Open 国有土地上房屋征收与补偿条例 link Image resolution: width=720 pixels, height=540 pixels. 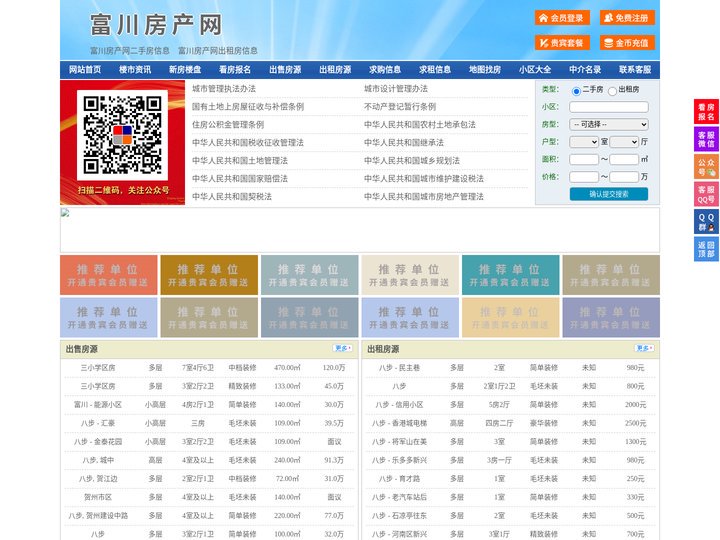[248, 107]
